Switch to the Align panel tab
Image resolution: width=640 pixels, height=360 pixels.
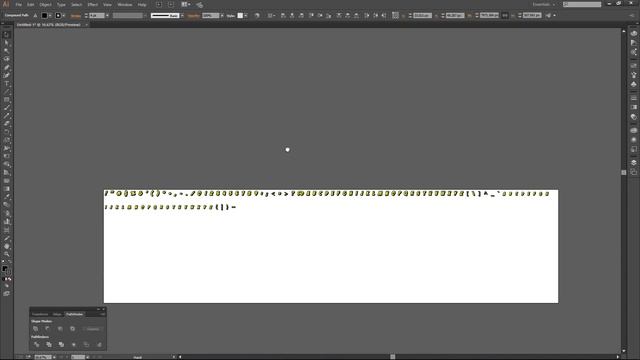point(57,314)
